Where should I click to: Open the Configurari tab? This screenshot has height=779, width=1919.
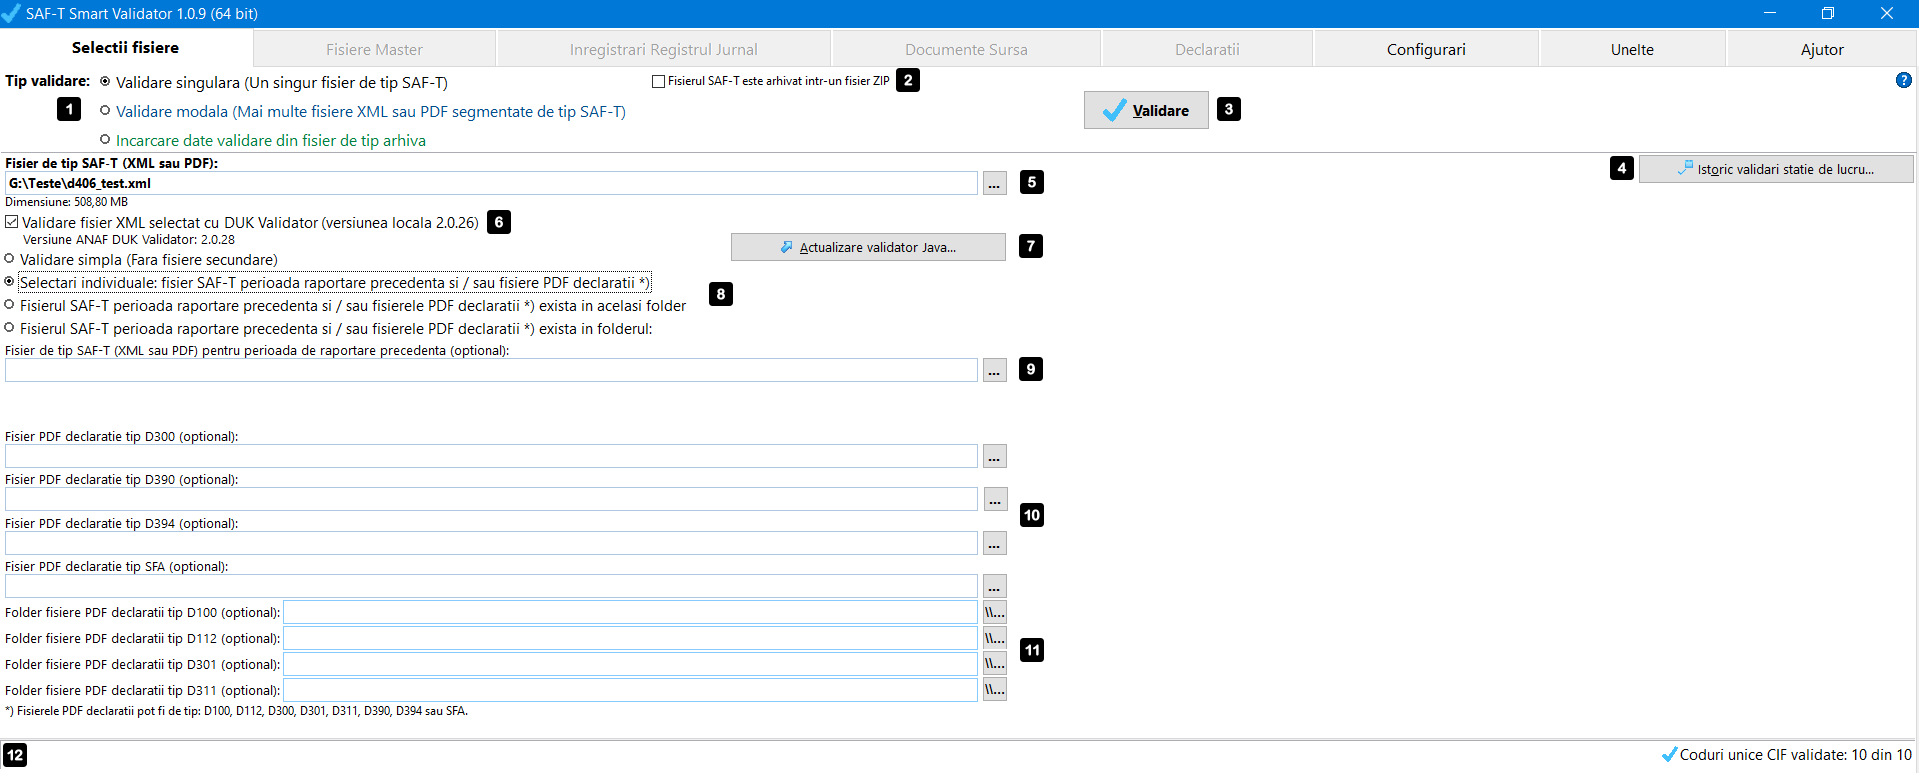(x=1426, y=50)
